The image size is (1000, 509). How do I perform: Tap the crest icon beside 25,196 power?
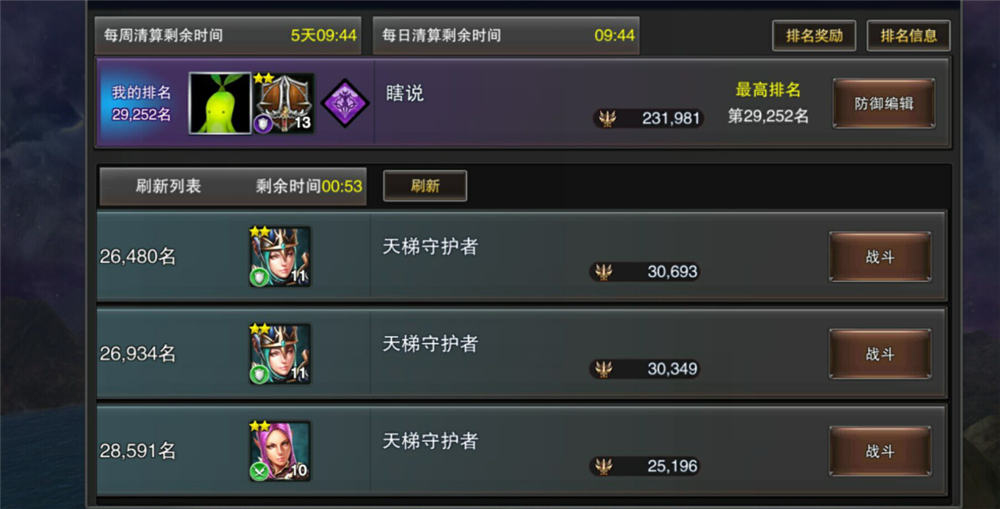[x=603, y=466]
